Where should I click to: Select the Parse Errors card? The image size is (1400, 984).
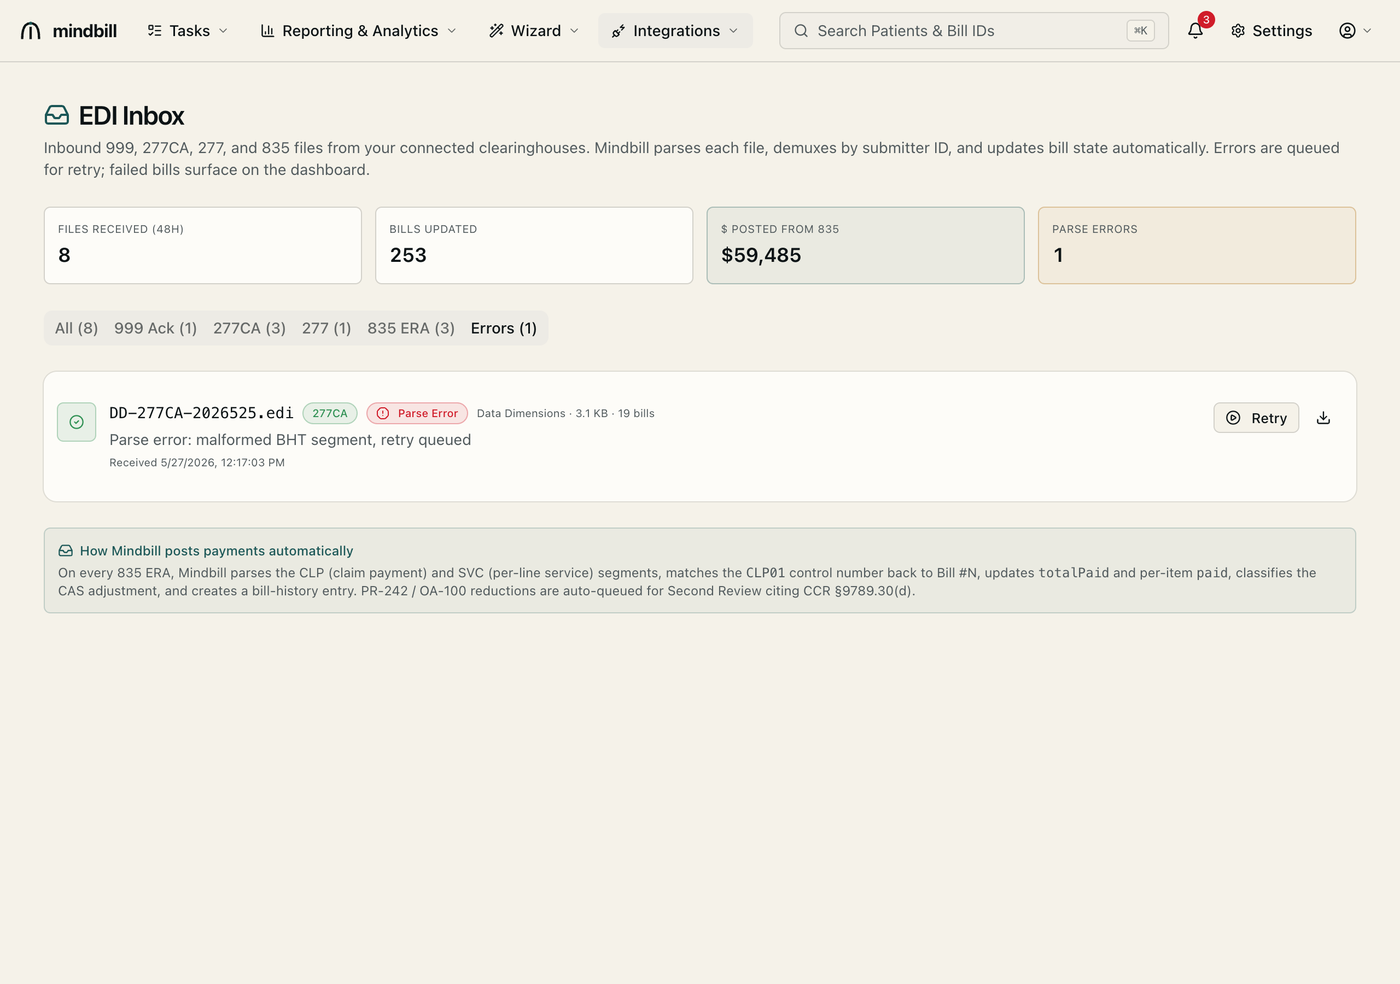1197,246
